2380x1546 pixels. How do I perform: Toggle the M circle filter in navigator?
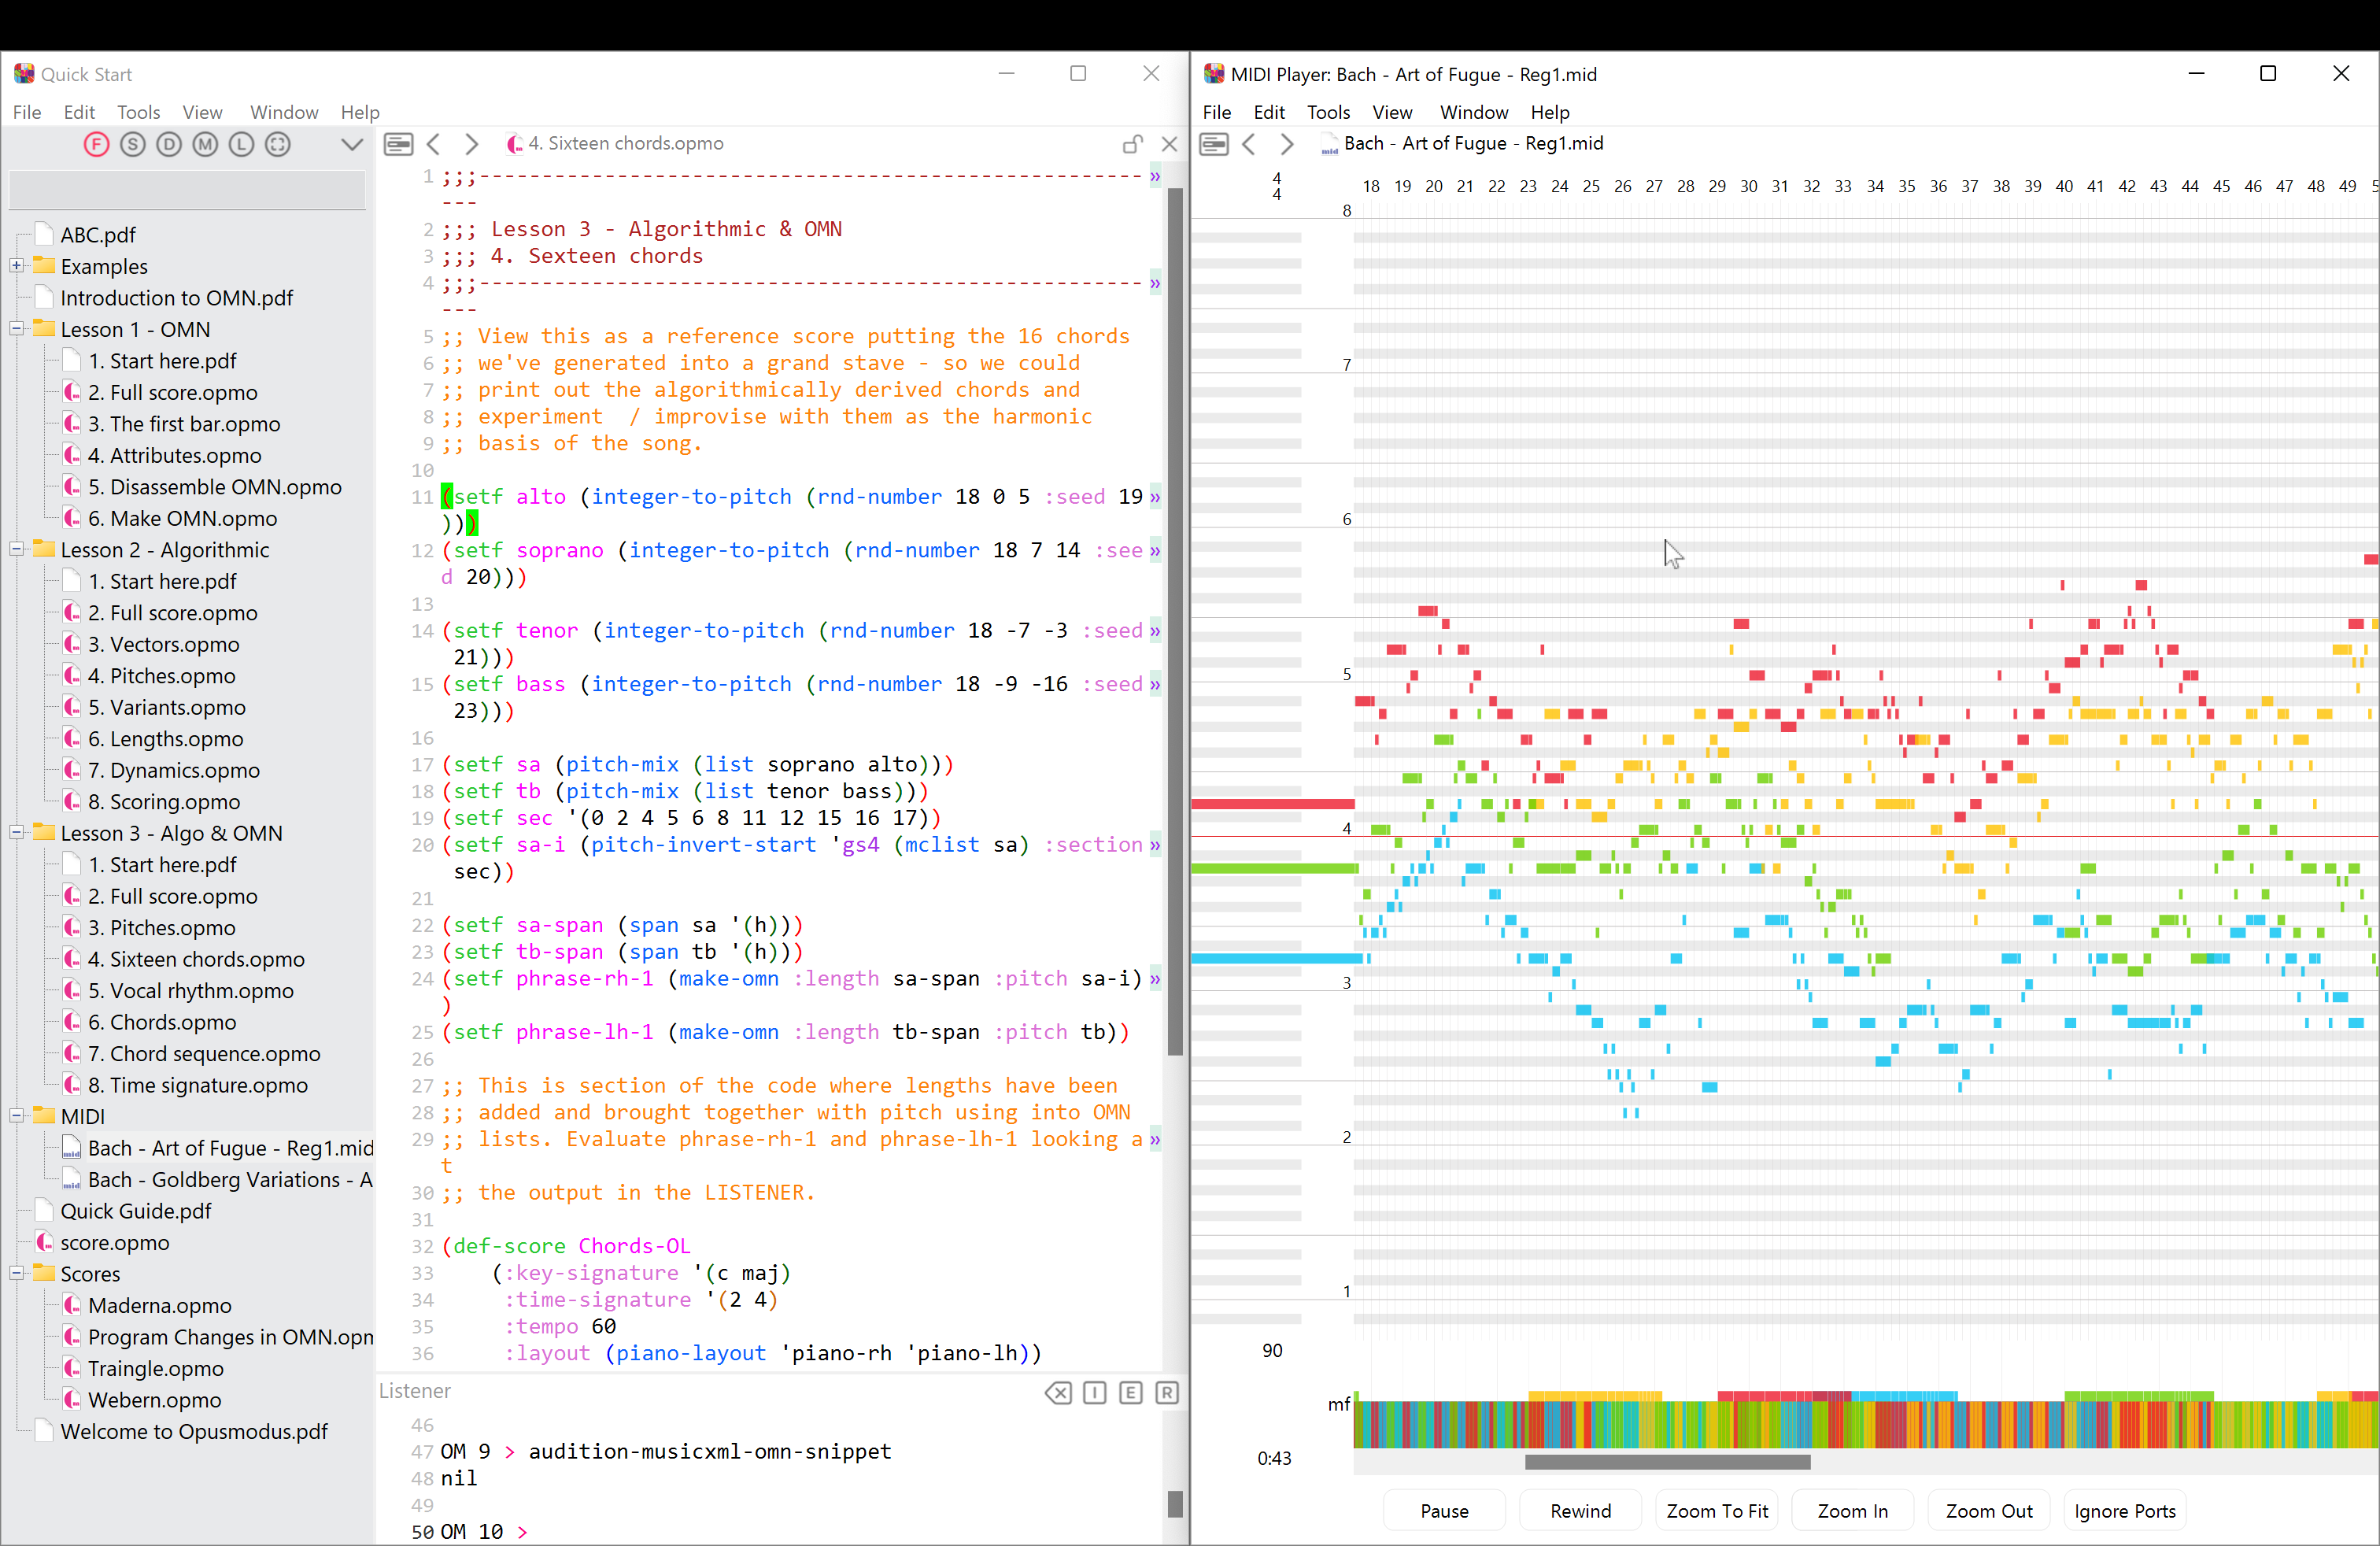coord(205,144)
